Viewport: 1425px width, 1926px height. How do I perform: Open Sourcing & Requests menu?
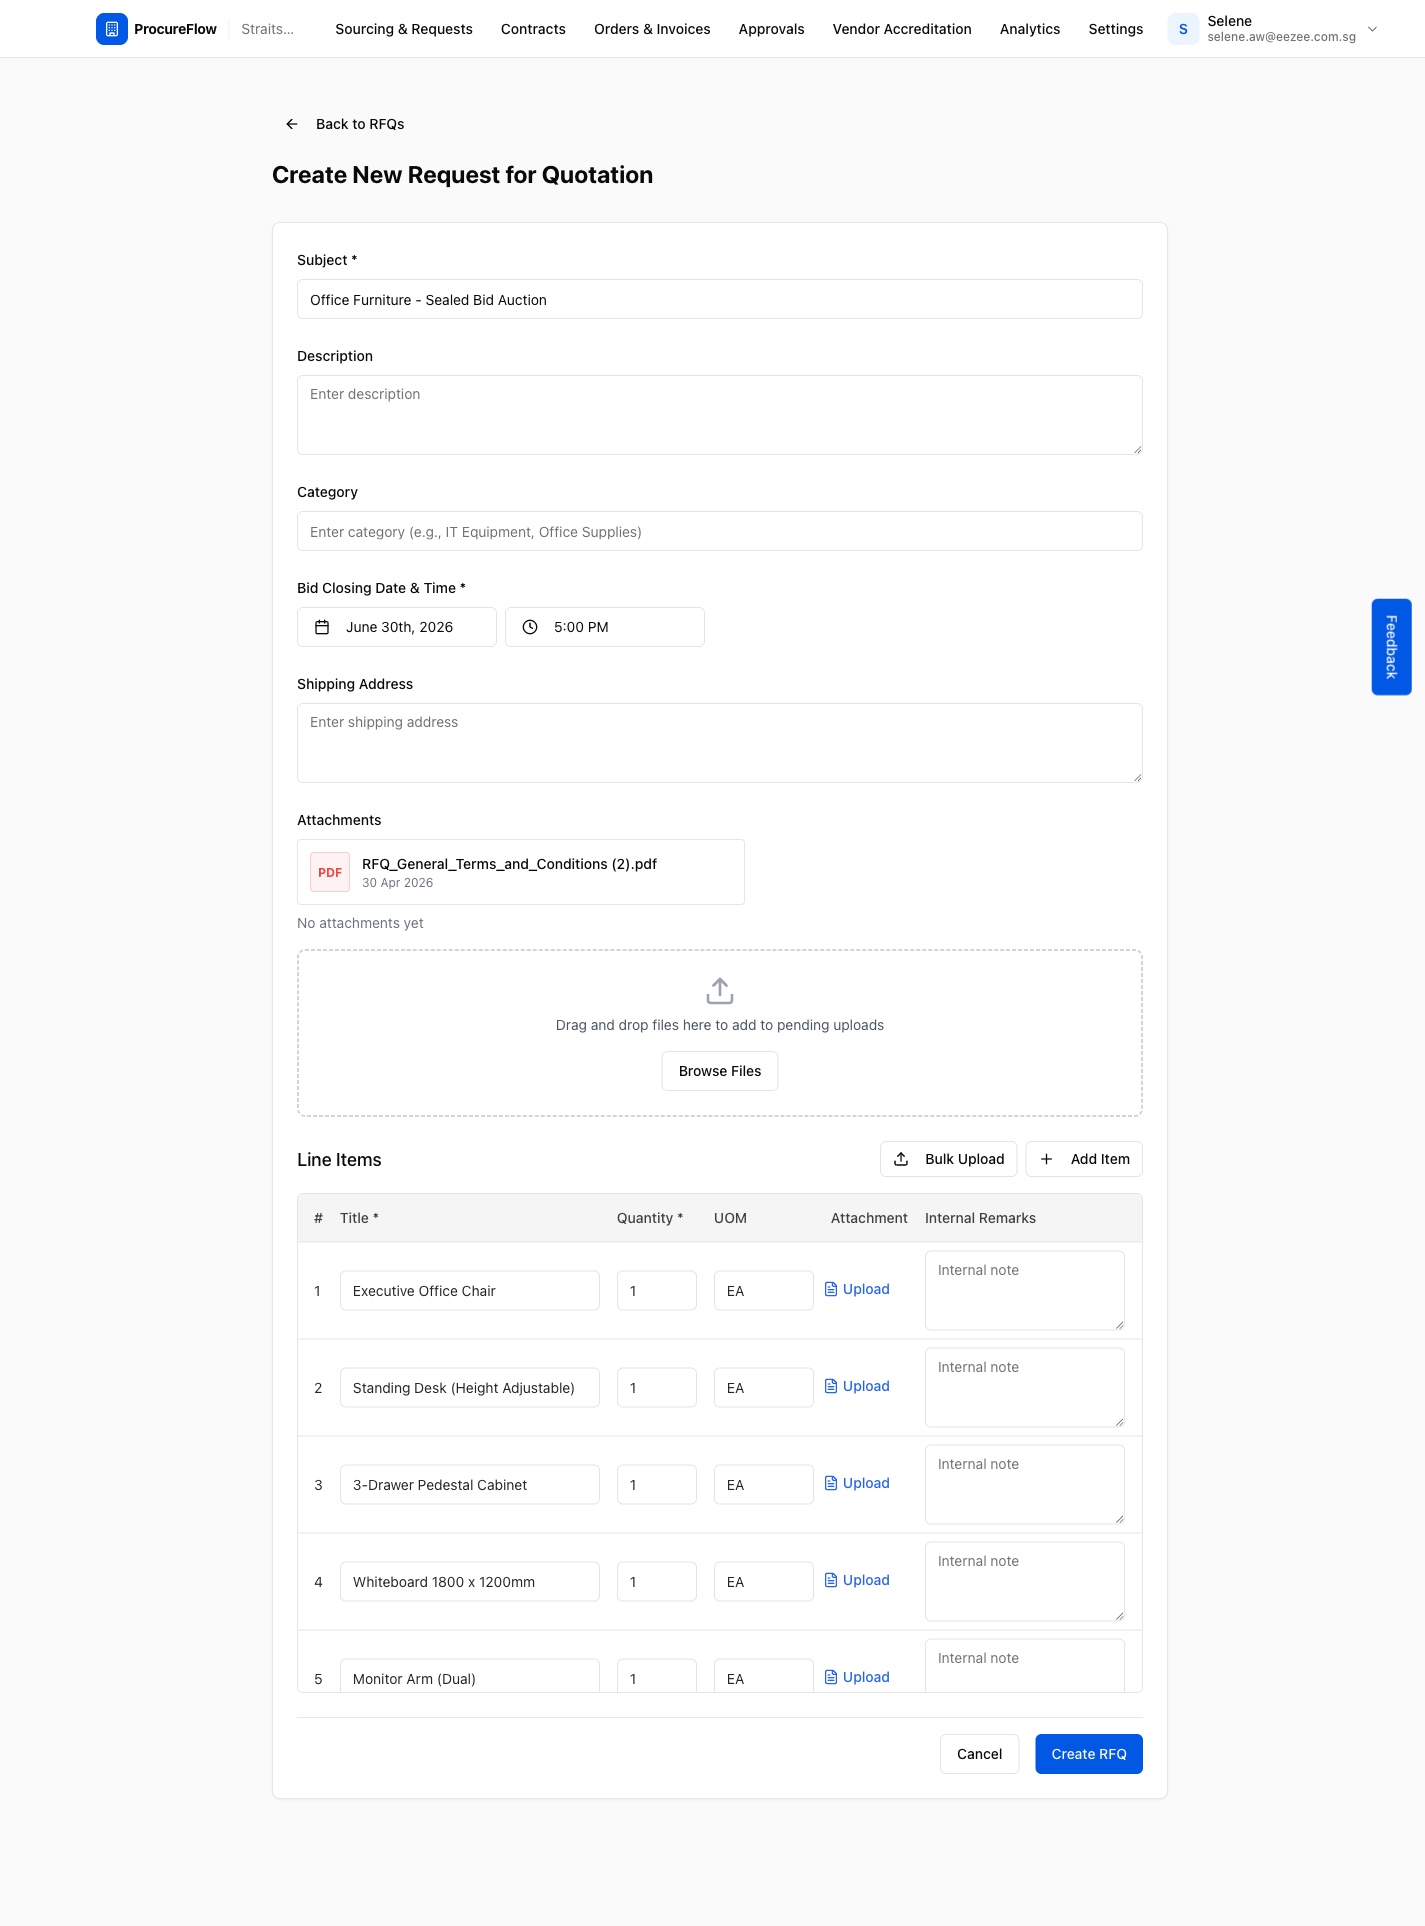tap(404, 29)
